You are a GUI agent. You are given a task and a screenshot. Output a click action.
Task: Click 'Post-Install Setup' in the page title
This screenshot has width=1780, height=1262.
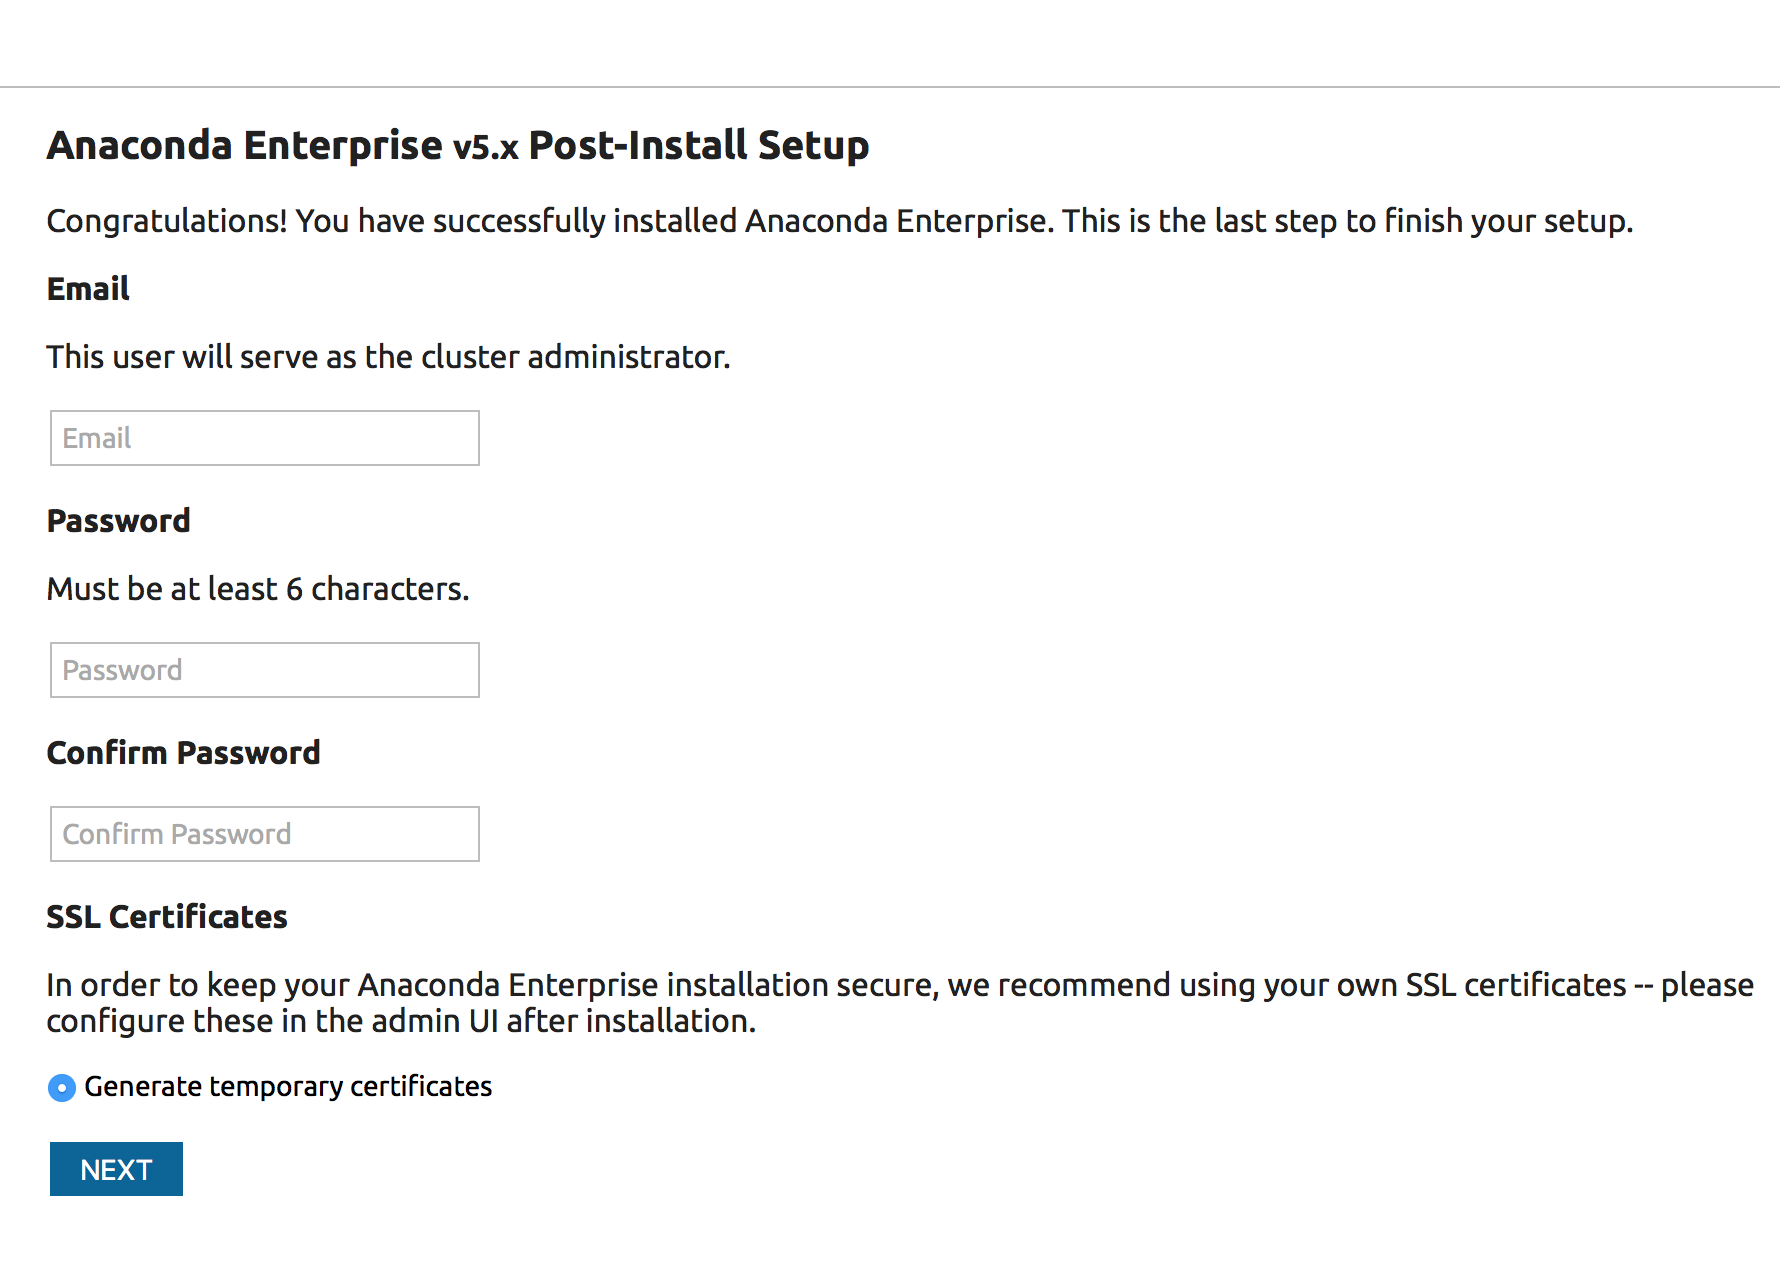(x=698, y=146)
